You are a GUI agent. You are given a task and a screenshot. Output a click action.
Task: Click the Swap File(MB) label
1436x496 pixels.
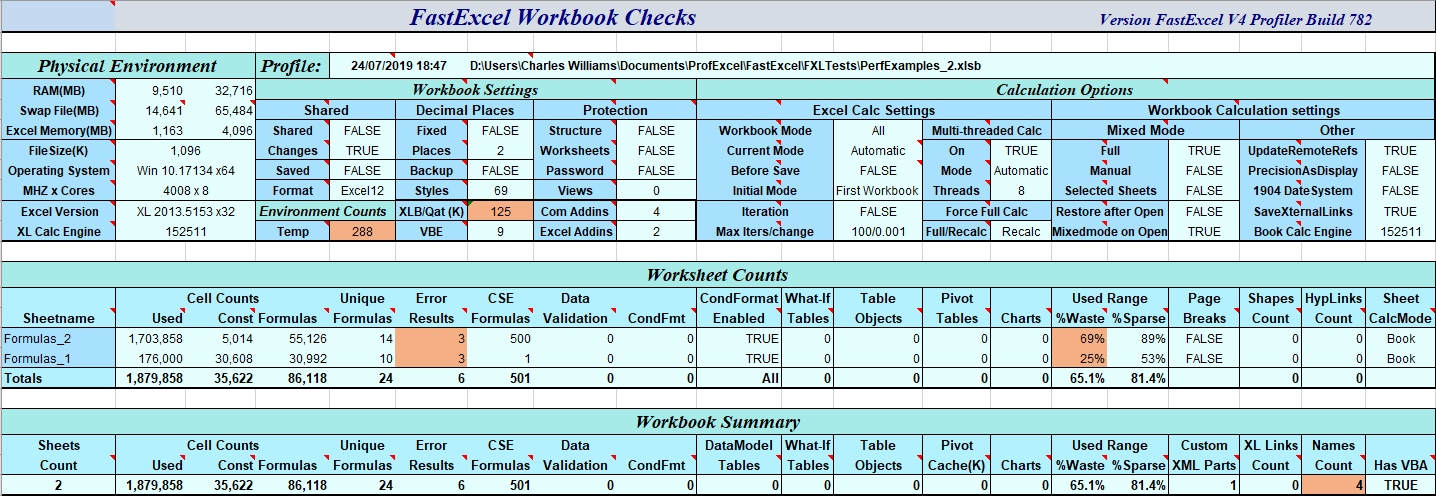click(58, 110)
